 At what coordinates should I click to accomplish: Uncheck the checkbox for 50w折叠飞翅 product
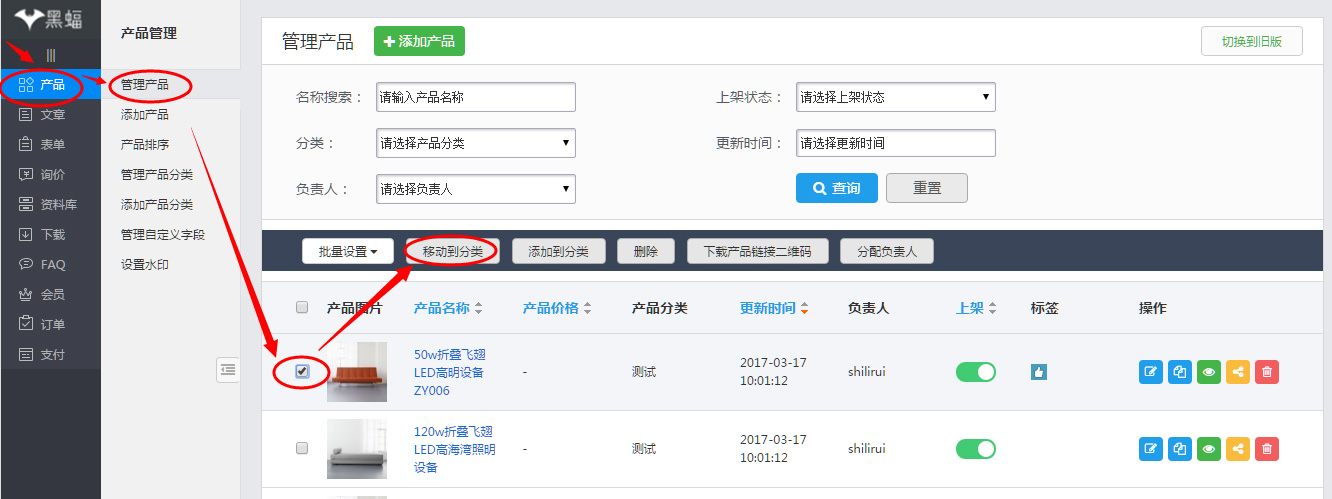(x=302, y=371)
